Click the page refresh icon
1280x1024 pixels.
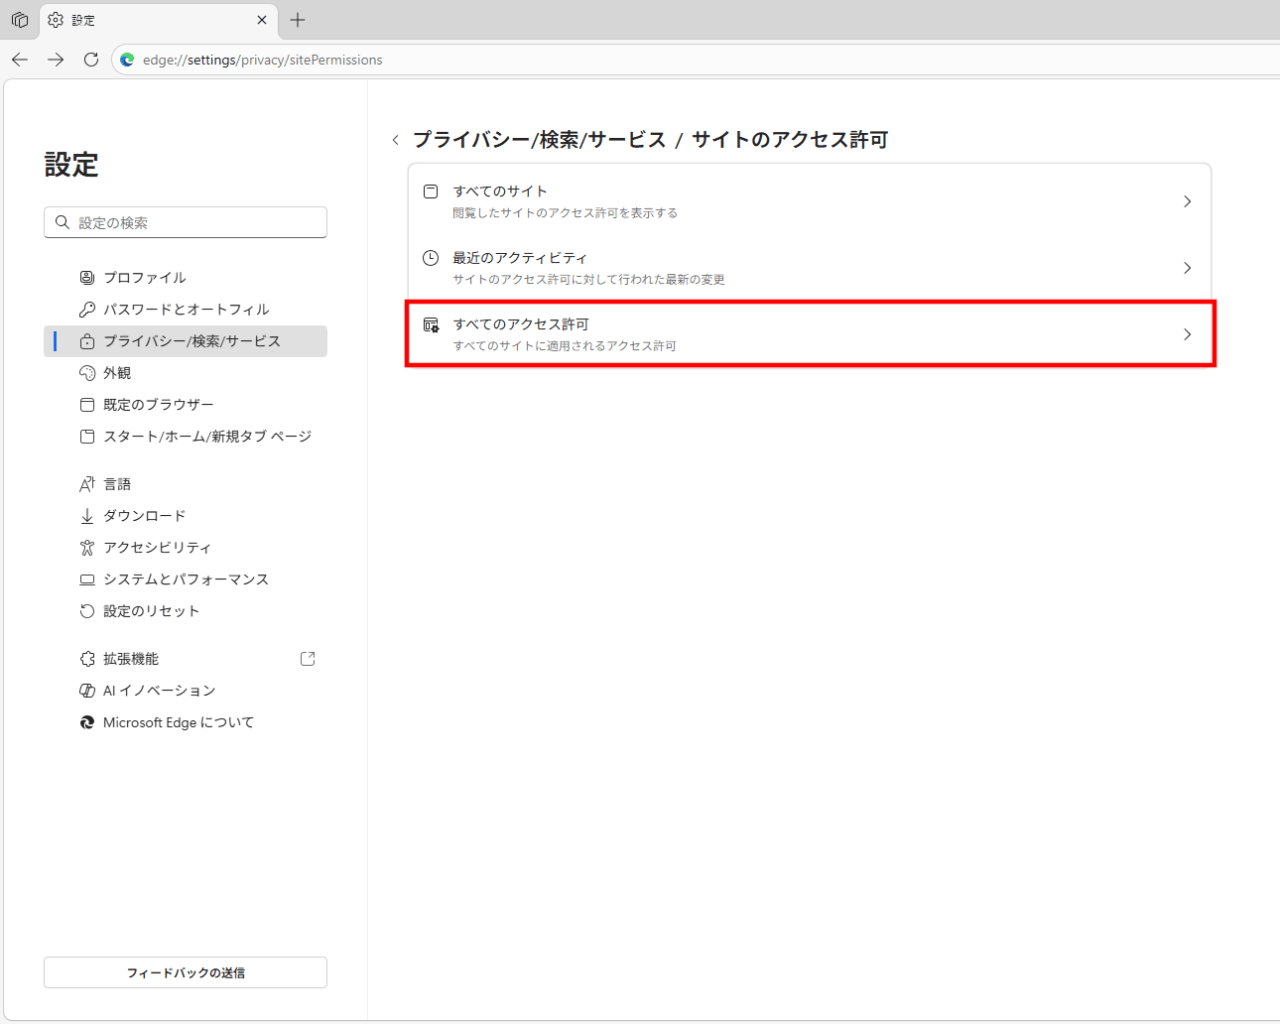[x=91, y=60]
